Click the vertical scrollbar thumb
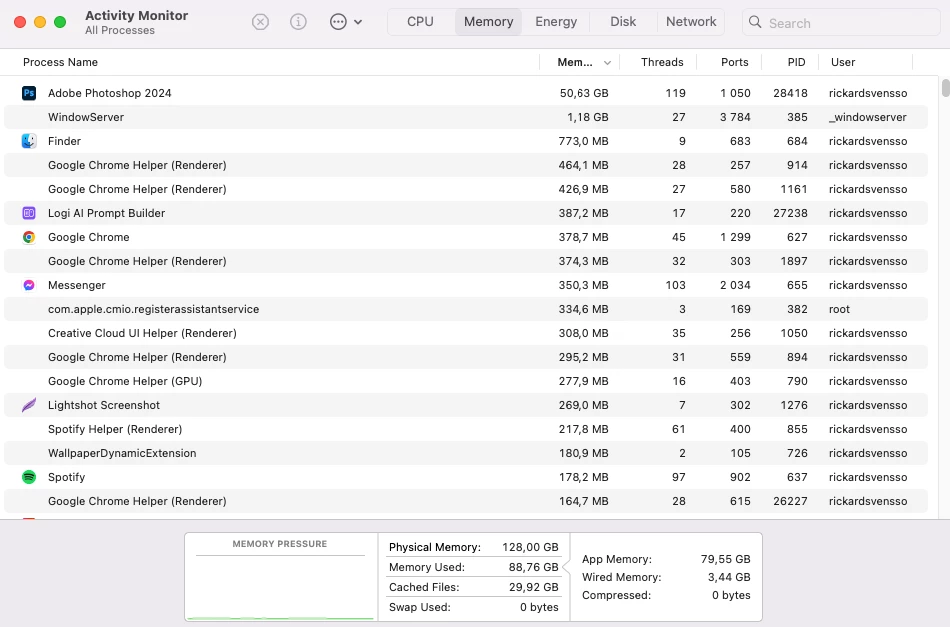The height and width of the screenshot is (627, 950). (945, 87)
